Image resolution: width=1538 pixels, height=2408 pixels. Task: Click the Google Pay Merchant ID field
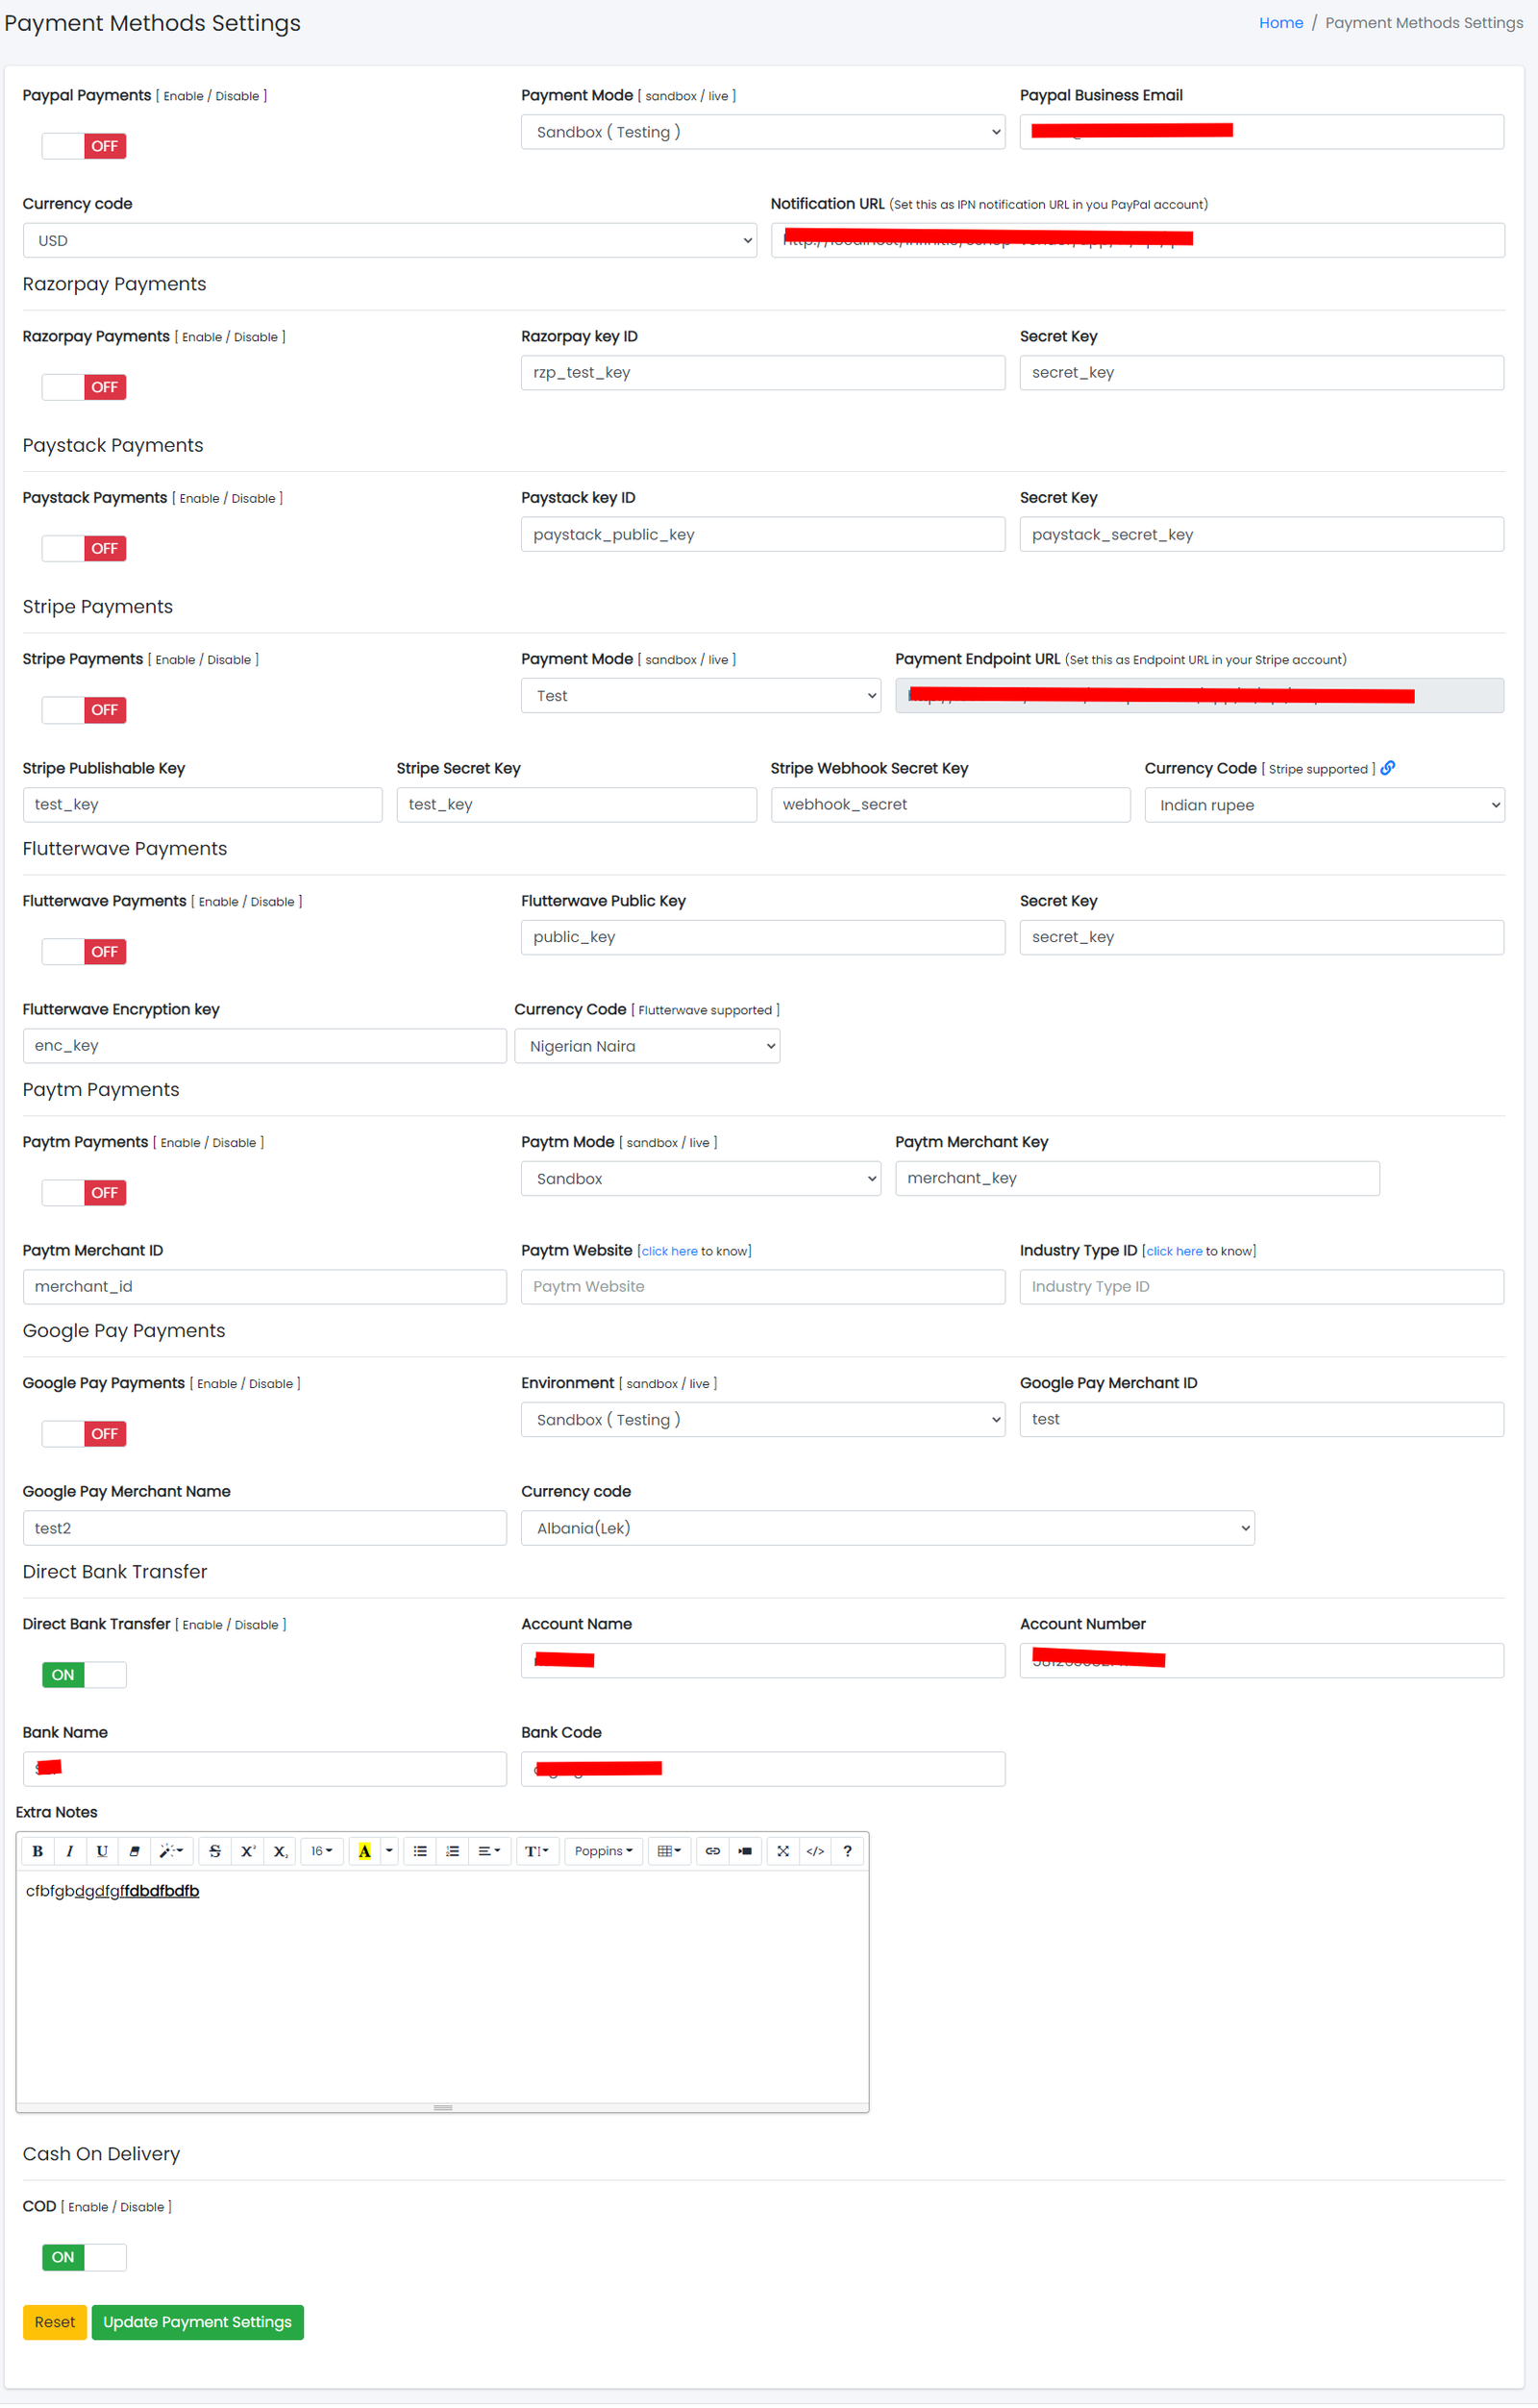(1261, 1420)
